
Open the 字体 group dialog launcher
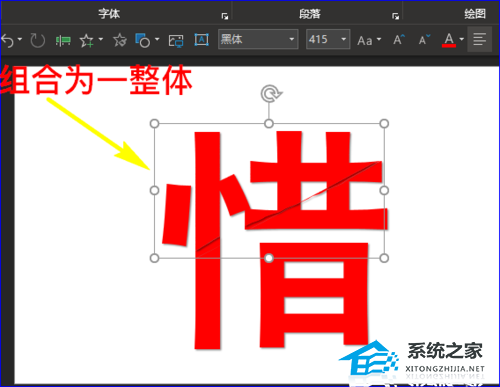click(x=225, y=16)
